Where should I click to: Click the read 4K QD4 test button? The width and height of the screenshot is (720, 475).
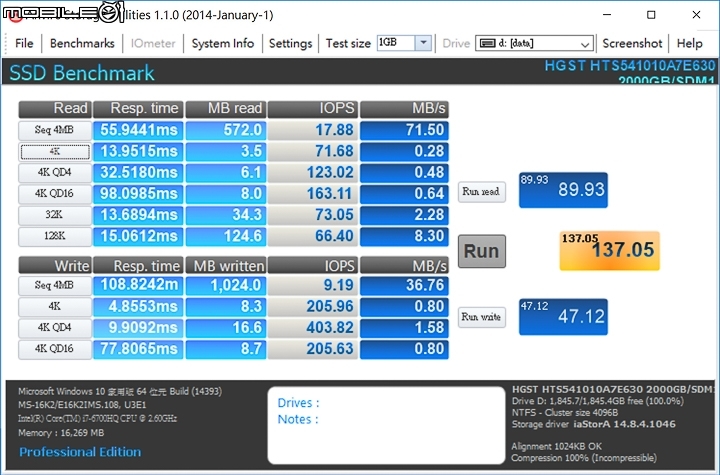[x=55, y=172]
